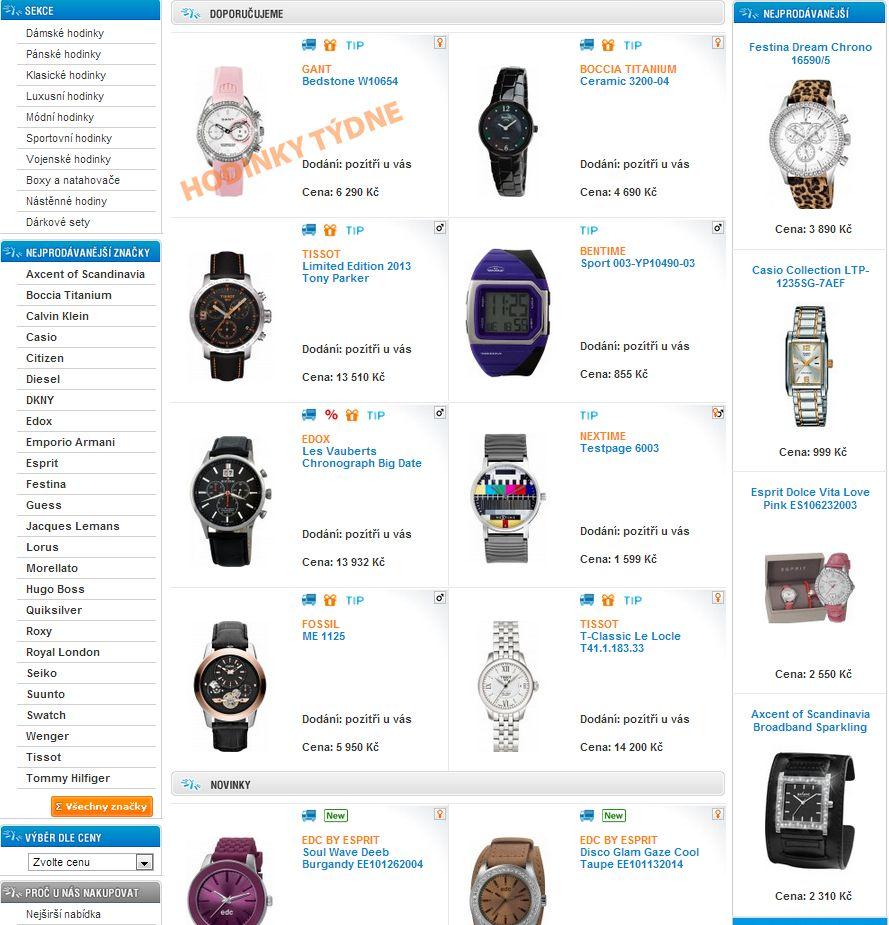Open Sportovní hodinky section
Viewport: 889px width, 925px height.
[x=69, y=138]
